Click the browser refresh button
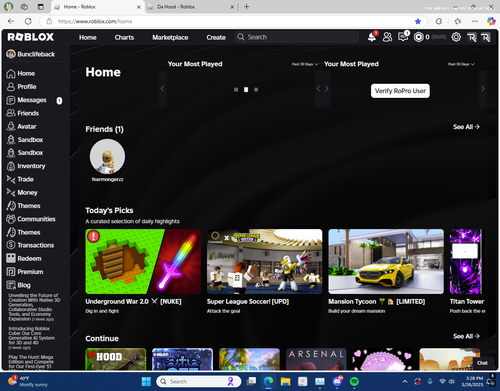 (x=28, y=21)
